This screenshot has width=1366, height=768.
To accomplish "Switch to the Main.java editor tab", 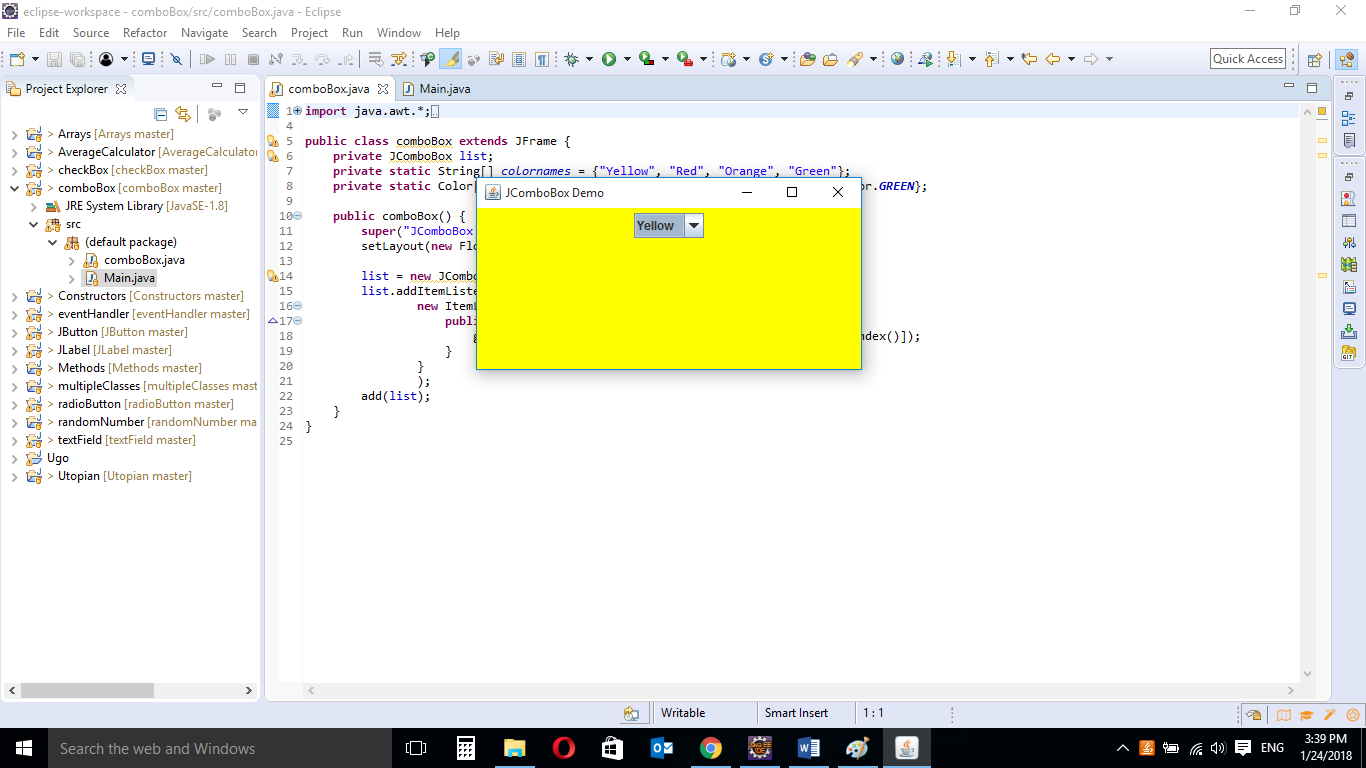I will pyautogui.click(x=443, y=89).
